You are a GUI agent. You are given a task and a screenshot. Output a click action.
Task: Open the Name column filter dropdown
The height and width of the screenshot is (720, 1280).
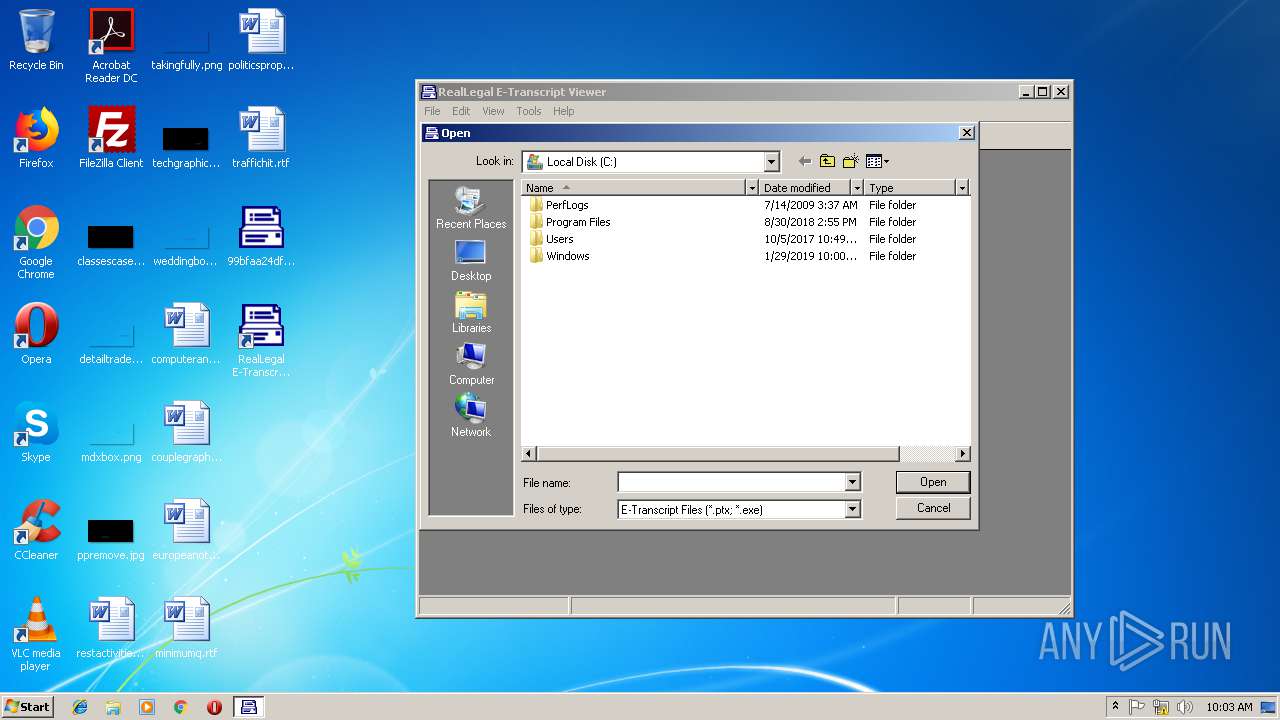tap(752, 188)
